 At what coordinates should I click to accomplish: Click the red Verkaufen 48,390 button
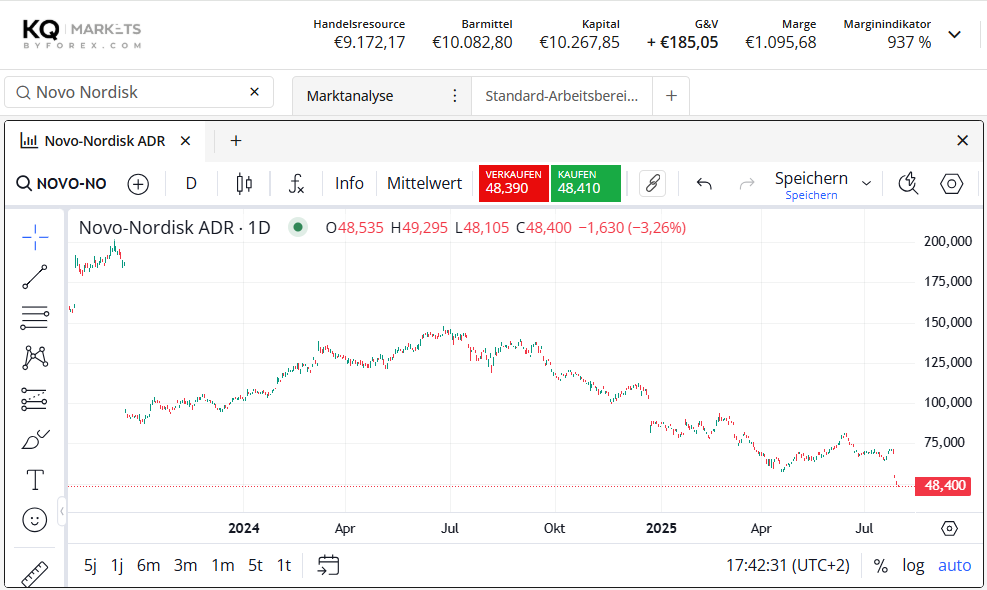tap(514, 183)
